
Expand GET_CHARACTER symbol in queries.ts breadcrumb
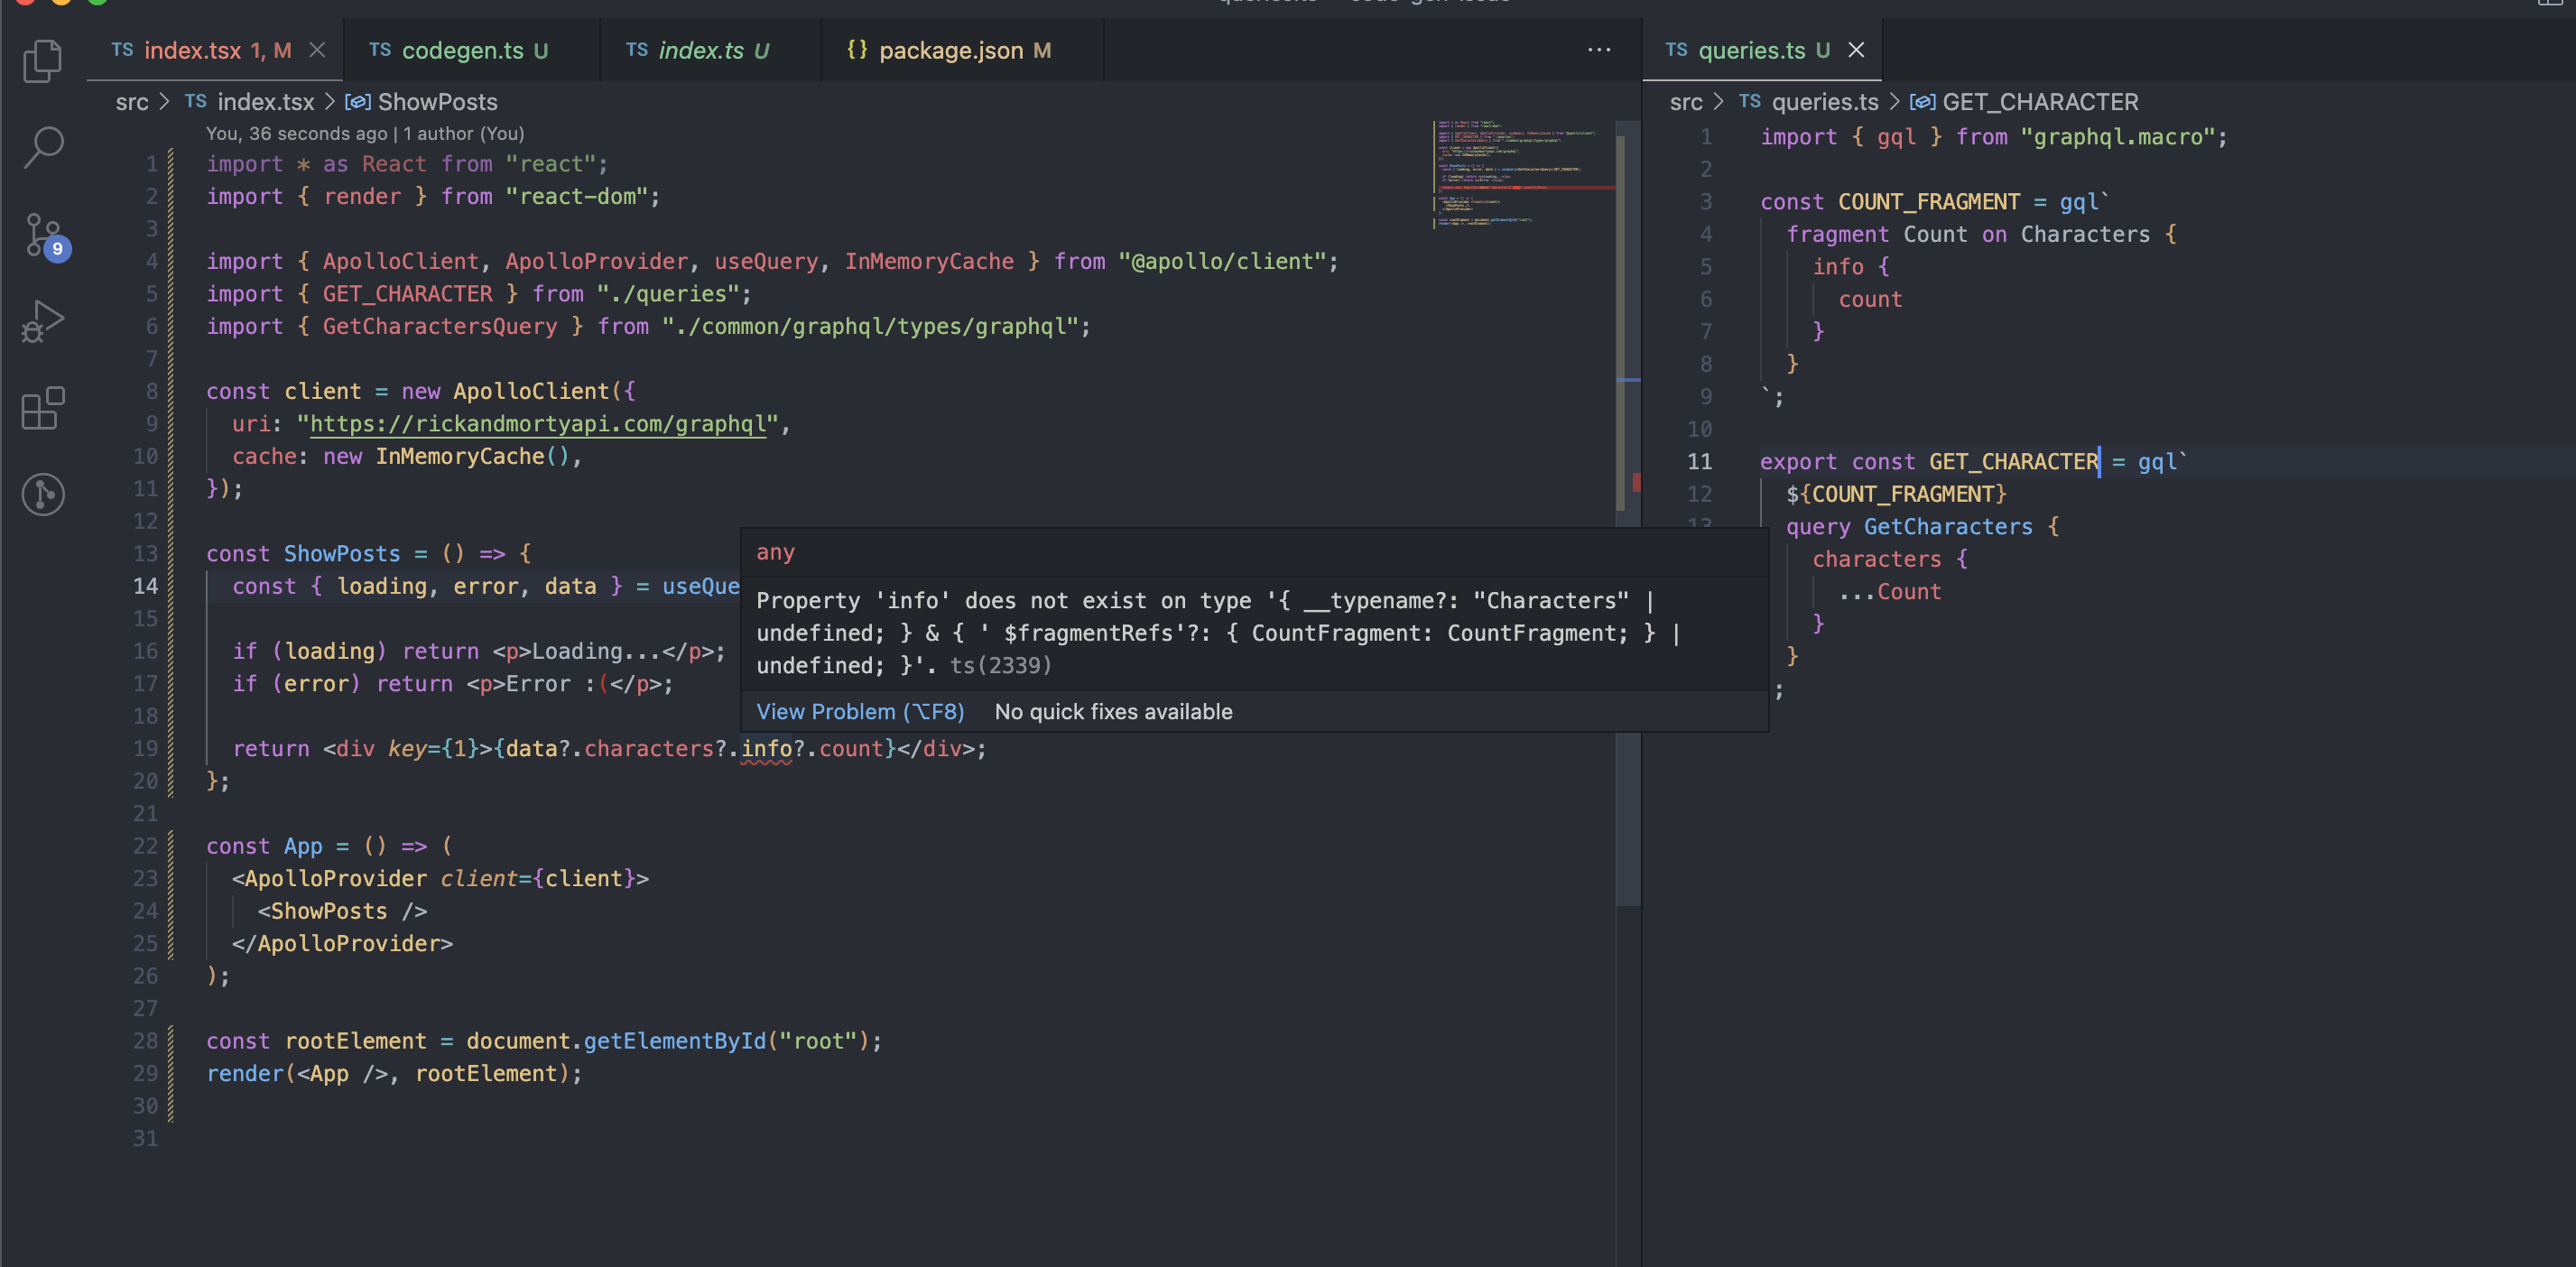tap(2039, 102)
